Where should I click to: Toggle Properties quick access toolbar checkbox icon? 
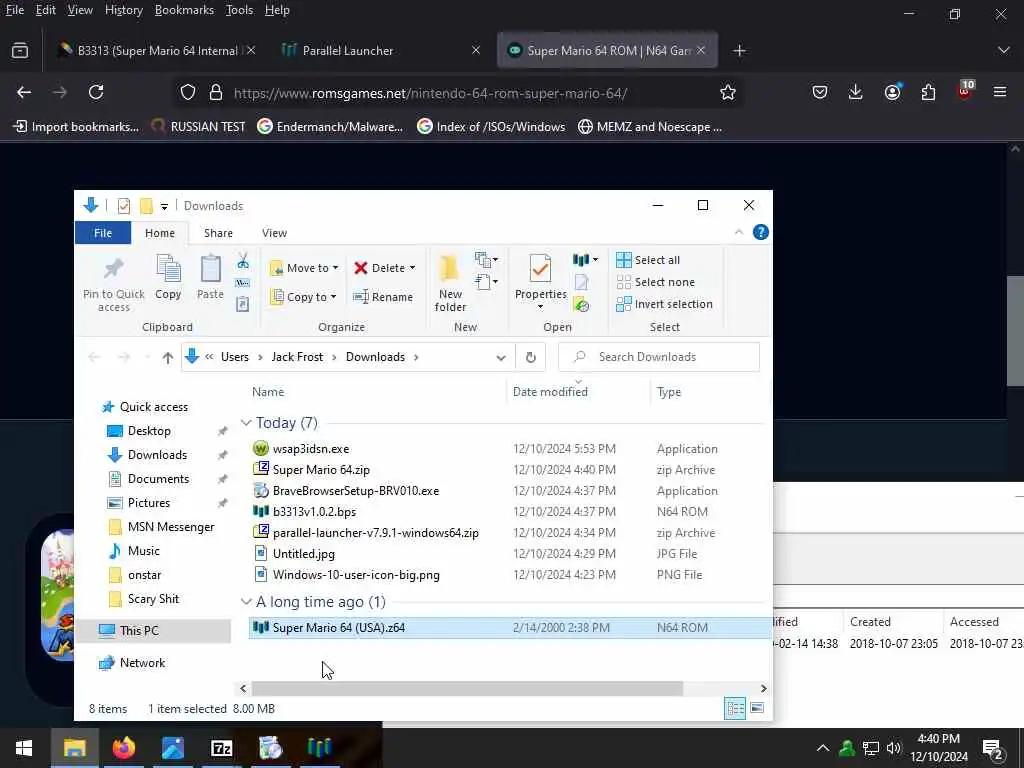click(123, 206)
